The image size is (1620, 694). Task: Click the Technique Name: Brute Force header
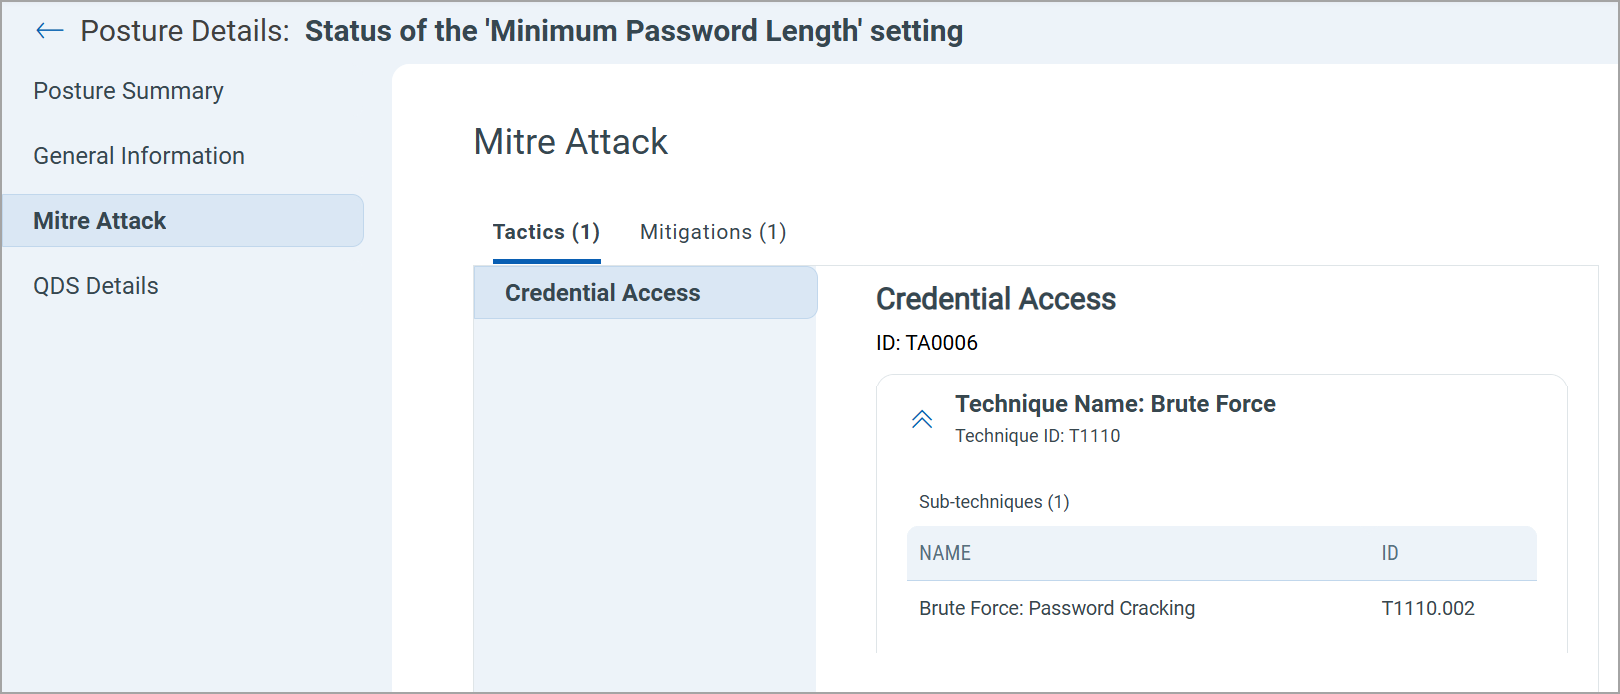pyautogui.click(x=1115, y=404)
